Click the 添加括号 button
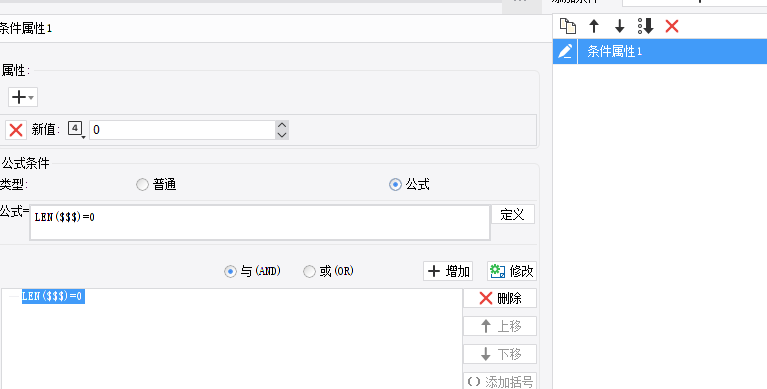This screenshot has height=389, width=767. tap(500, 381)
